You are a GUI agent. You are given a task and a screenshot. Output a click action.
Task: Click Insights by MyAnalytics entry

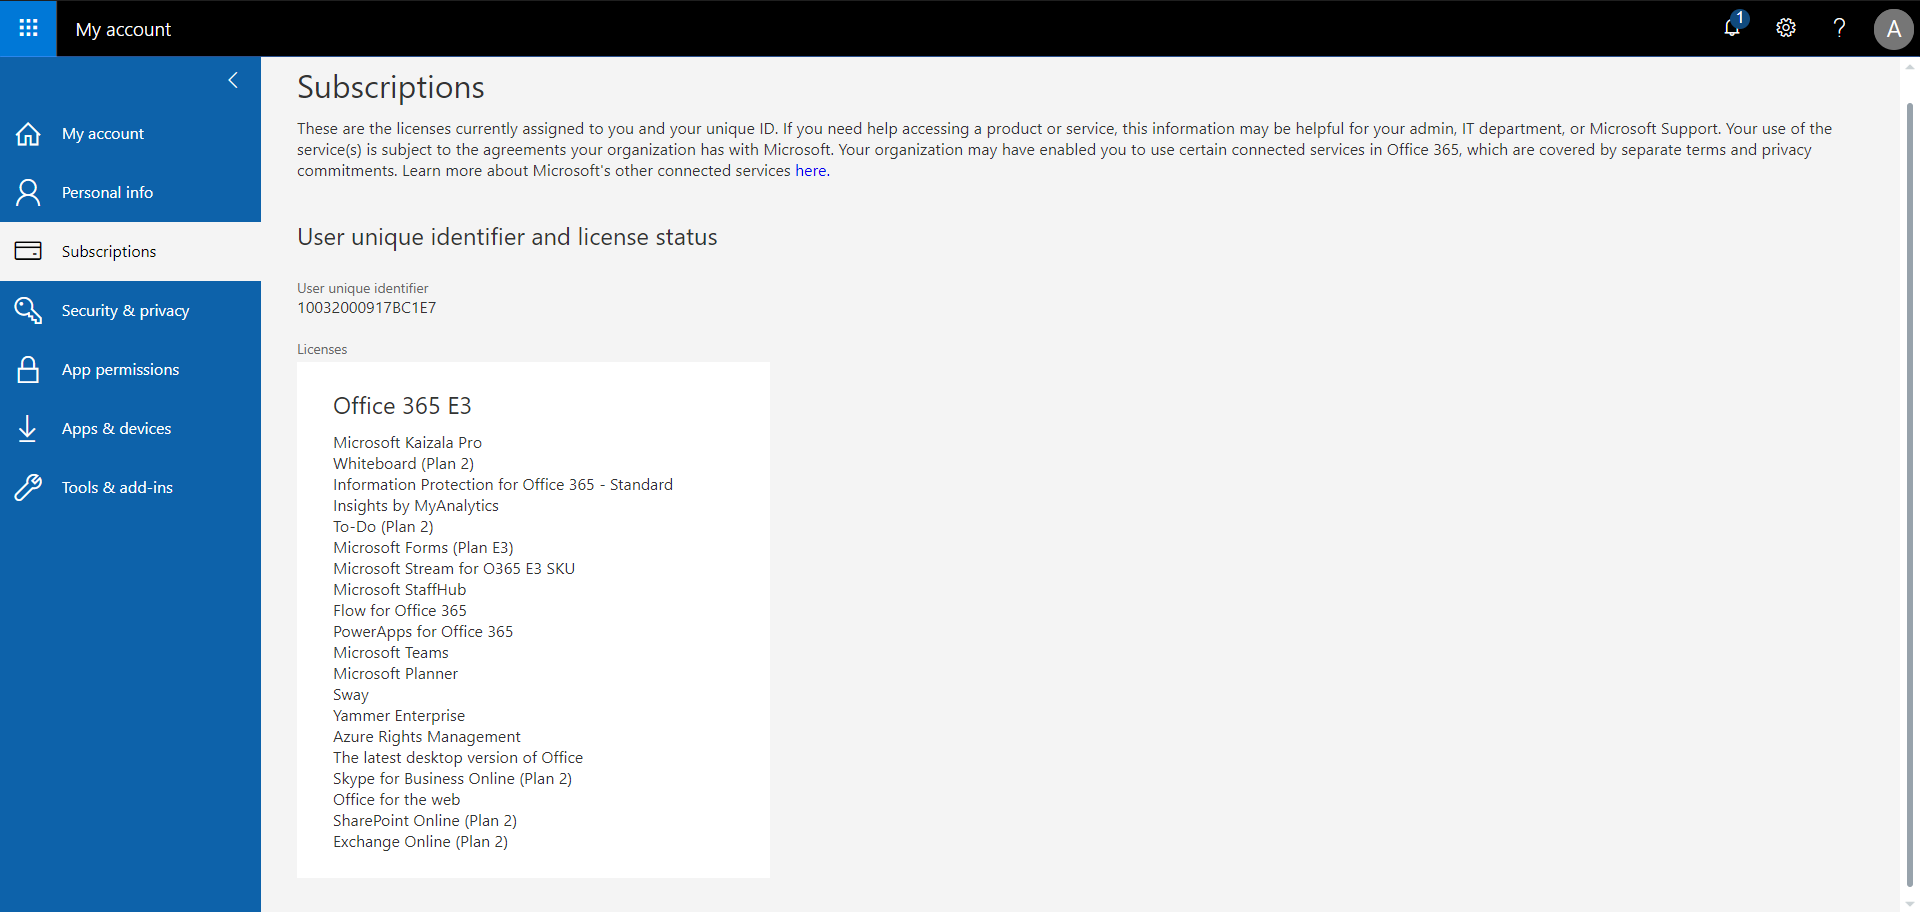416,506
